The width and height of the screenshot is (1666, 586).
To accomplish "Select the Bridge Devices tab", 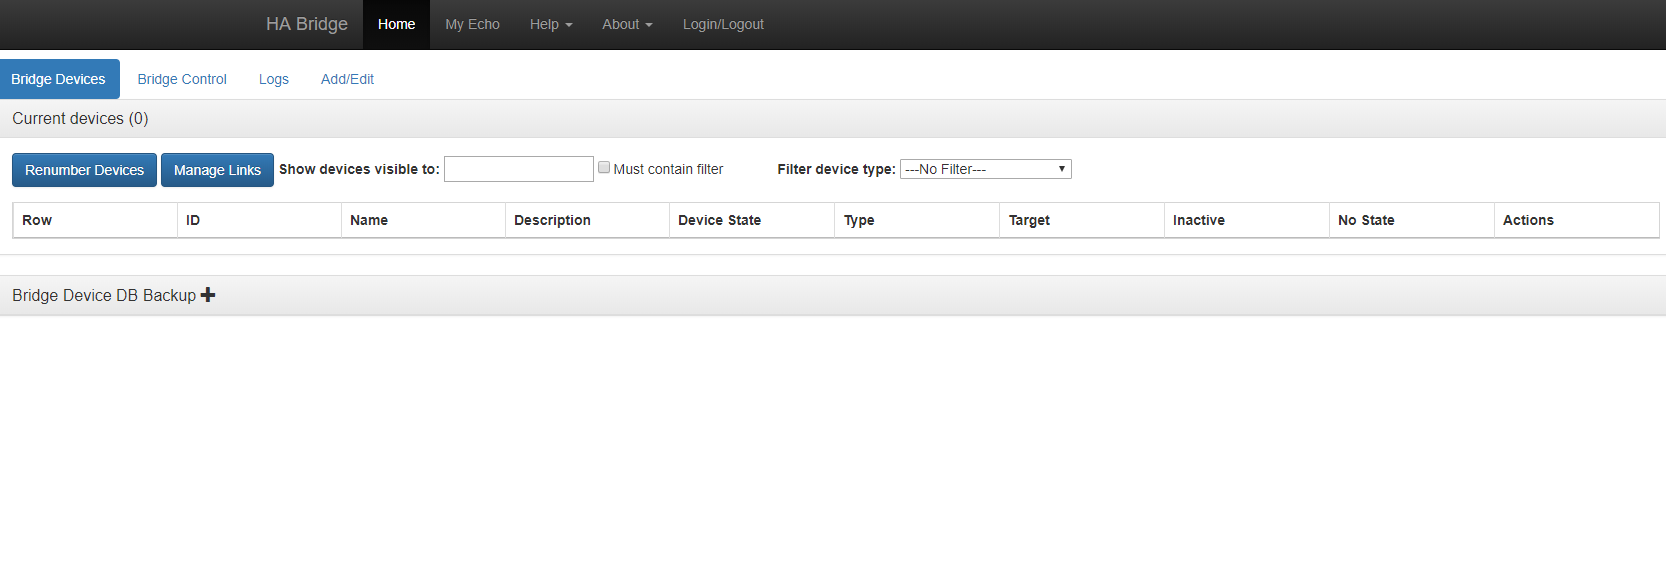I will (58, 79).
